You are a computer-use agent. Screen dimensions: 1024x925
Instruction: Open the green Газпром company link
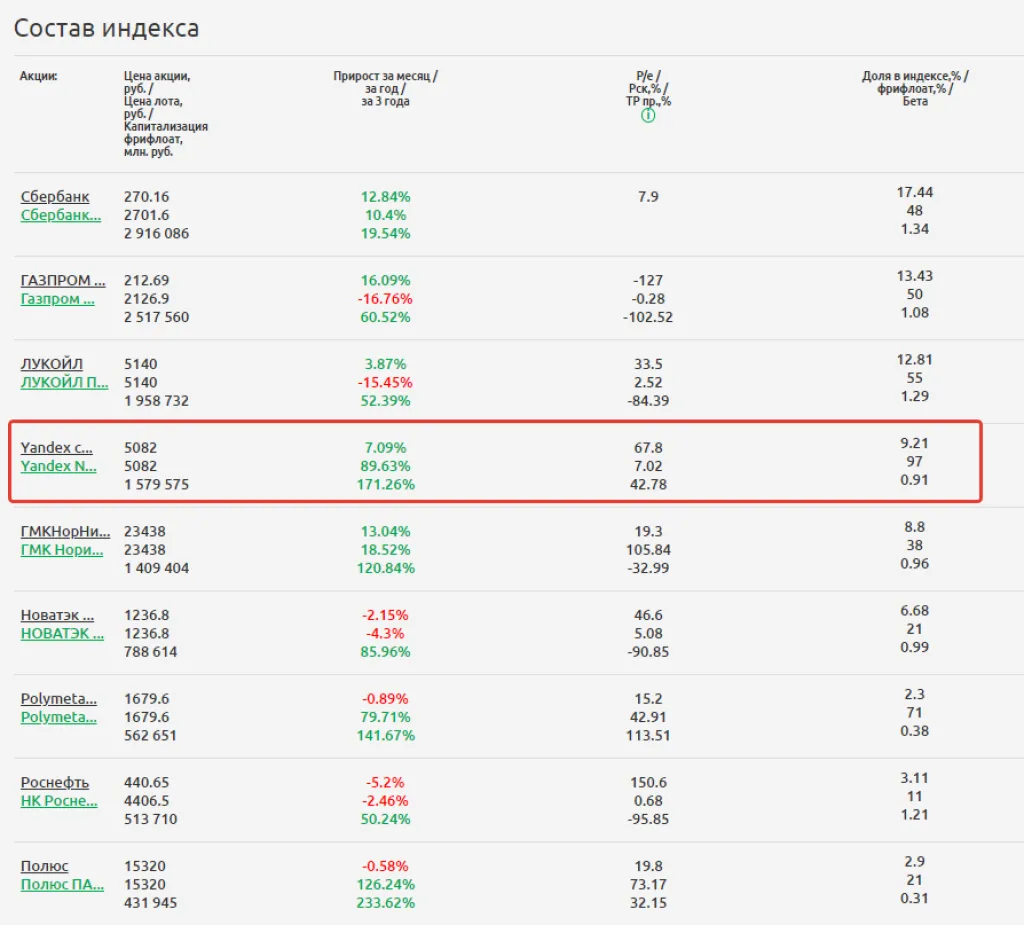(x=58, y=298)
